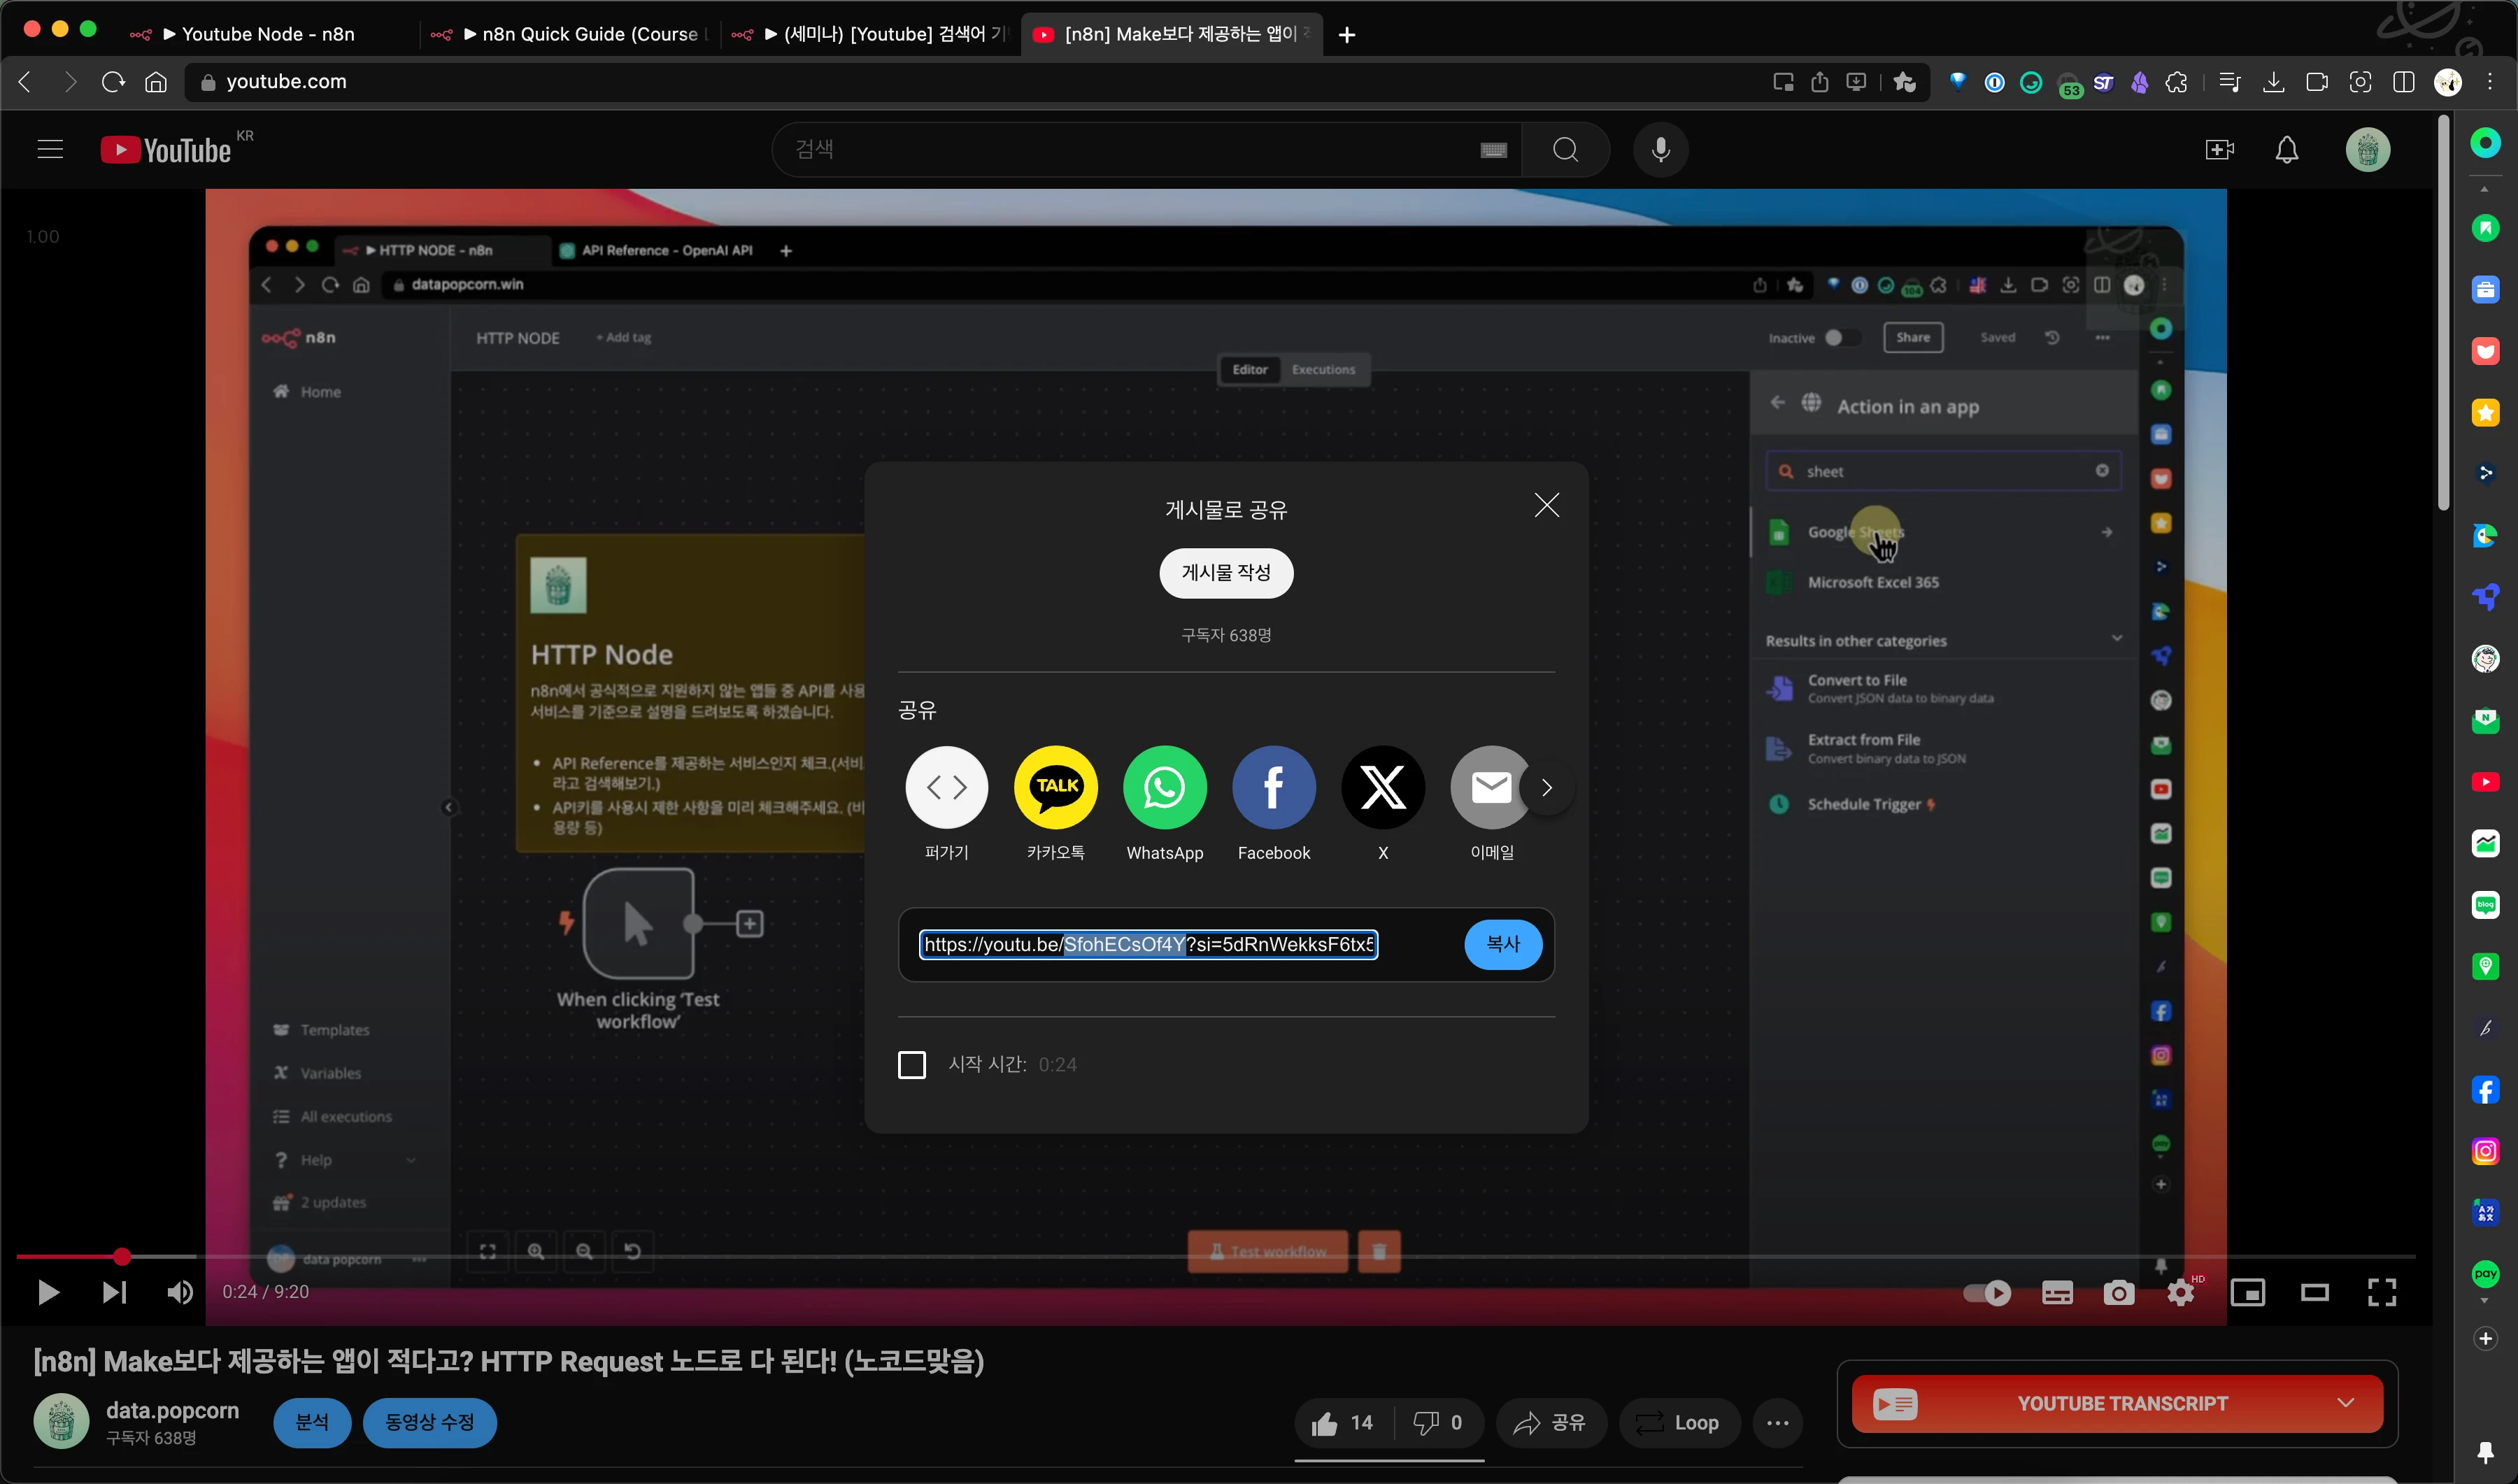Viewport: 2518px width, 1484px height.
Task: Share via WhatsApp icon
Action: point(1164,787)
